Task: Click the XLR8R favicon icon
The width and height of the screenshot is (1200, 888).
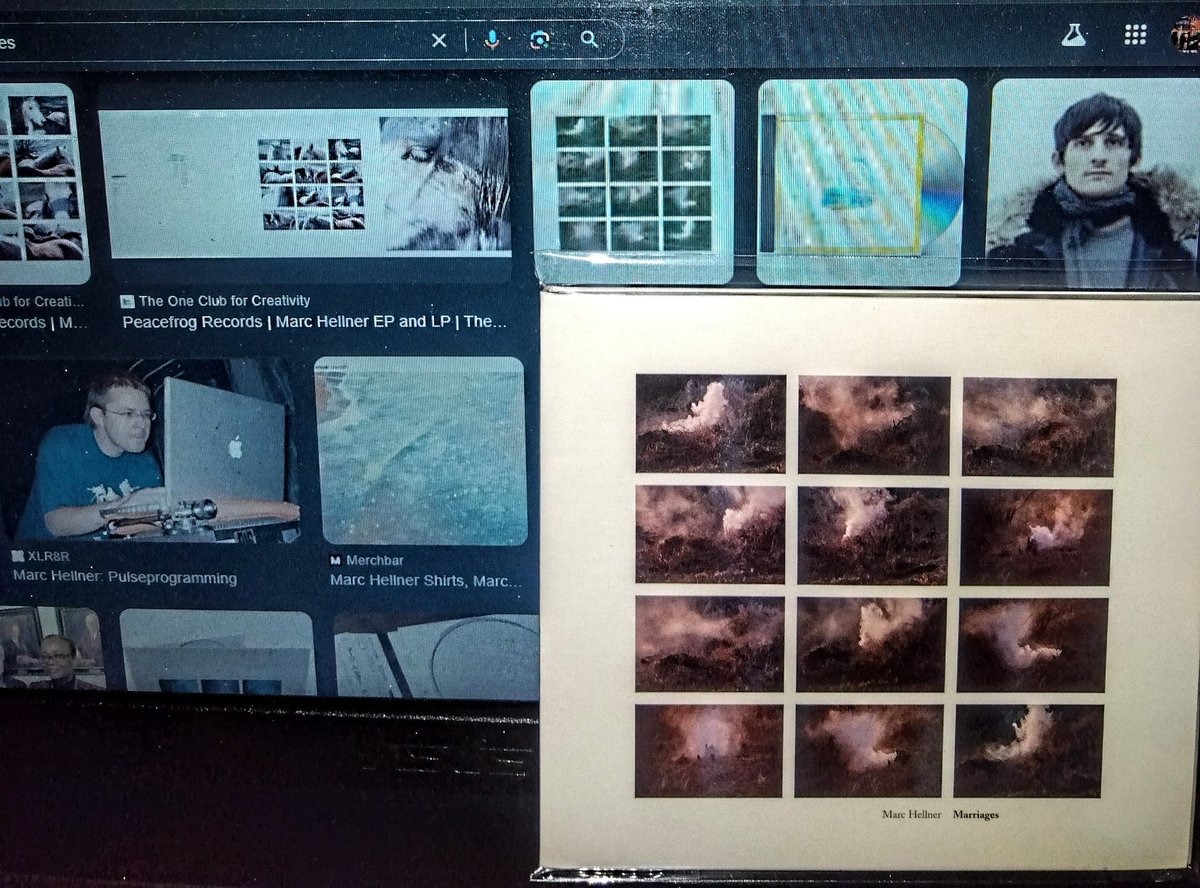Action: 19,558
